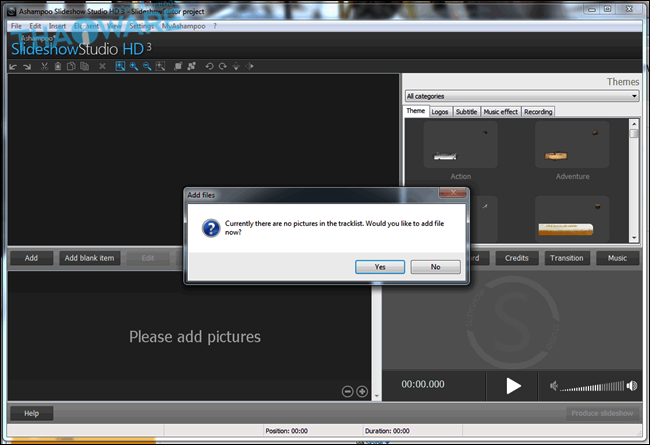Click the Zoom in magnifier icon
Viewport: 650px width, 445px height.
pos(133,66)
